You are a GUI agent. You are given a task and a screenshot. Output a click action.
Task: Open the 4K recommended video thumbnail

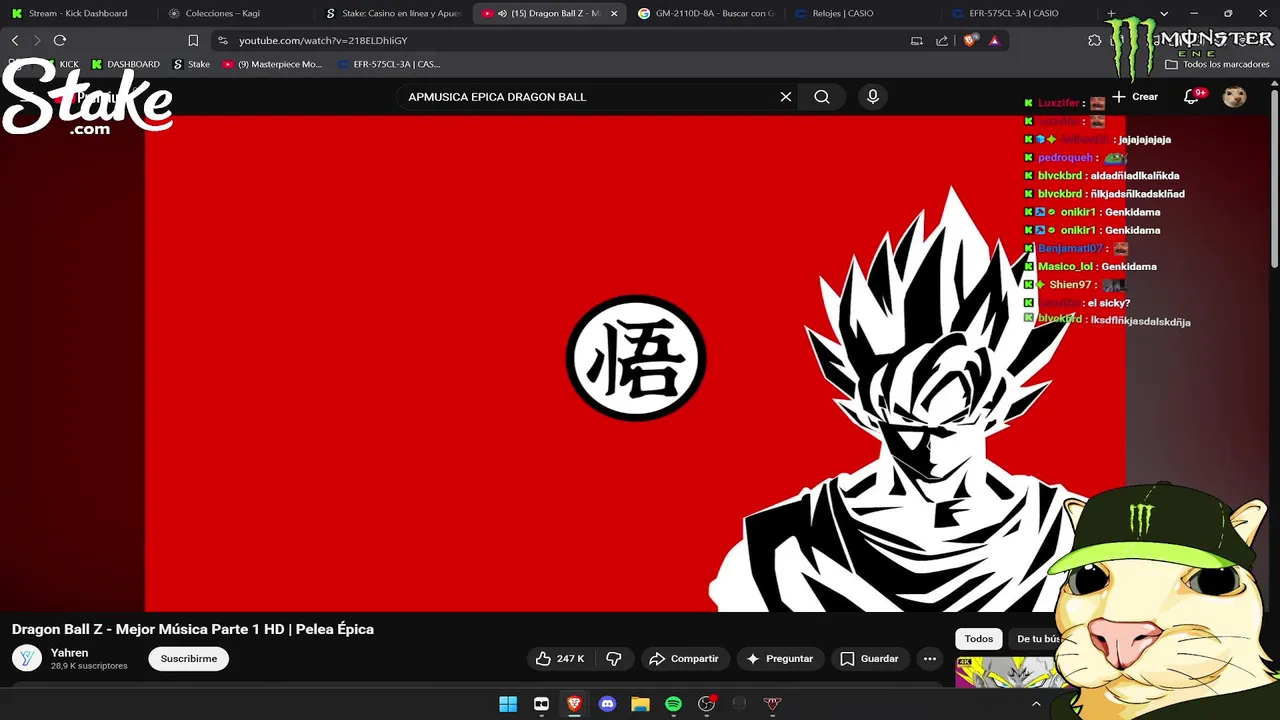1005,672
